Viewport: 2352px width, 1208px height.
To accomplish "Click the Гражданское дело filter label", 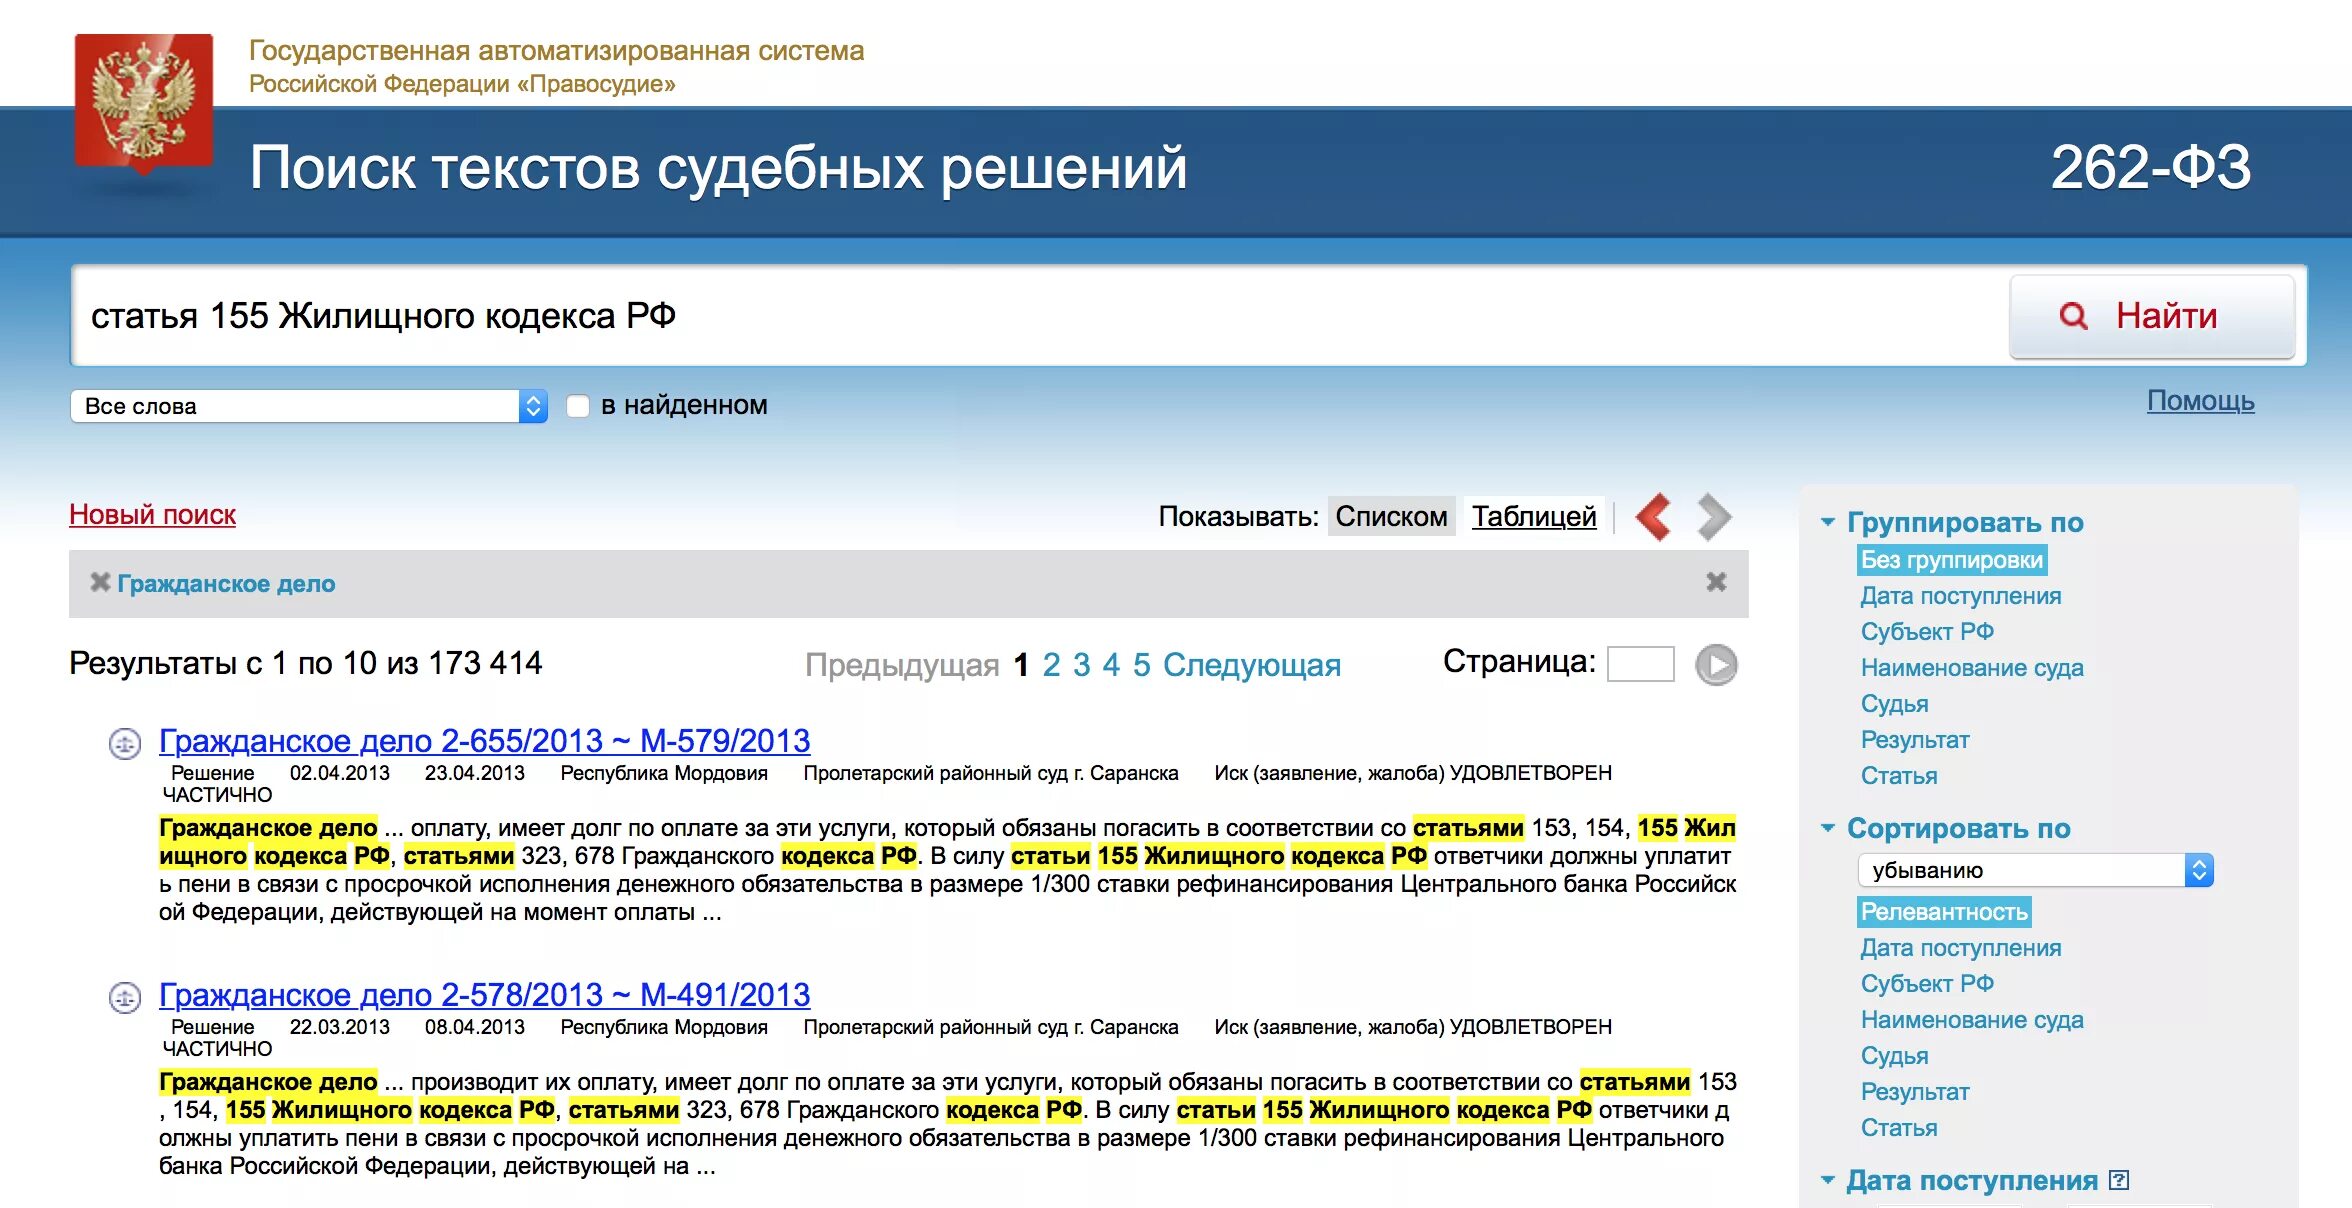I will pyautogui.click(x=226, y=583).
